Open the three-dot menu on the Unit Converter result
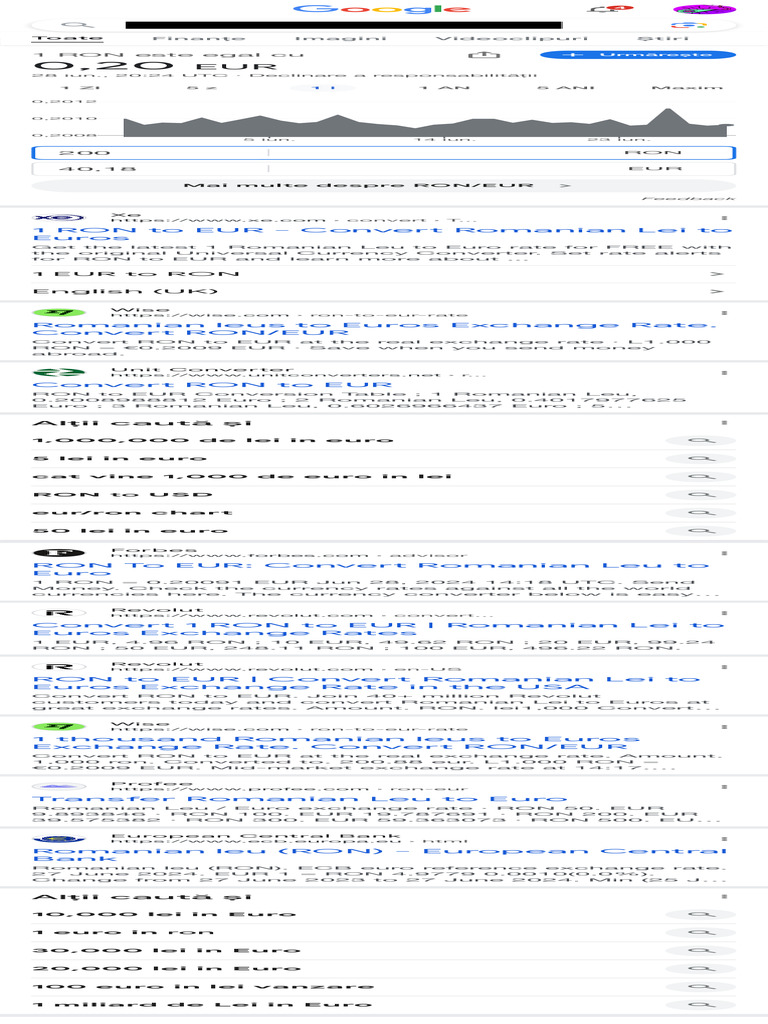Image resolution: width=768 pixels, height=1024 pixels. pyautogui.click(x=724, y=373)
